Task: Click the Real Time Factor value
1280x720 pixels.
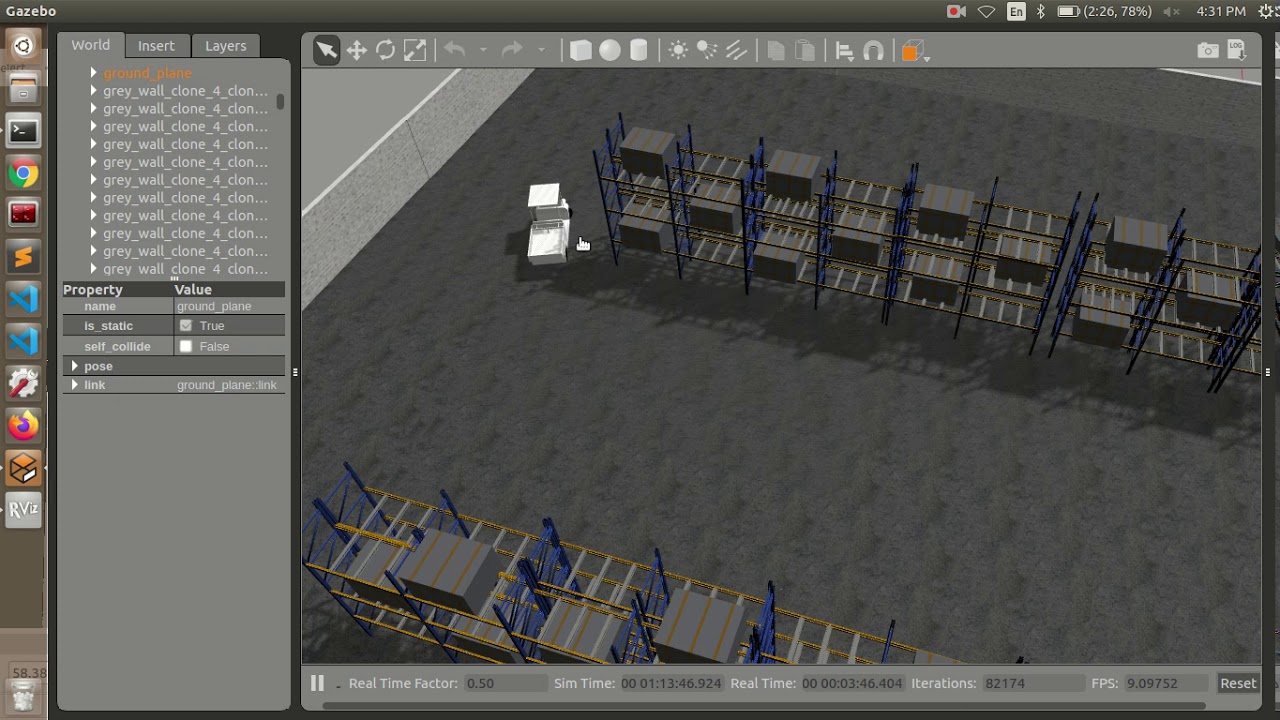Action: 505,683
